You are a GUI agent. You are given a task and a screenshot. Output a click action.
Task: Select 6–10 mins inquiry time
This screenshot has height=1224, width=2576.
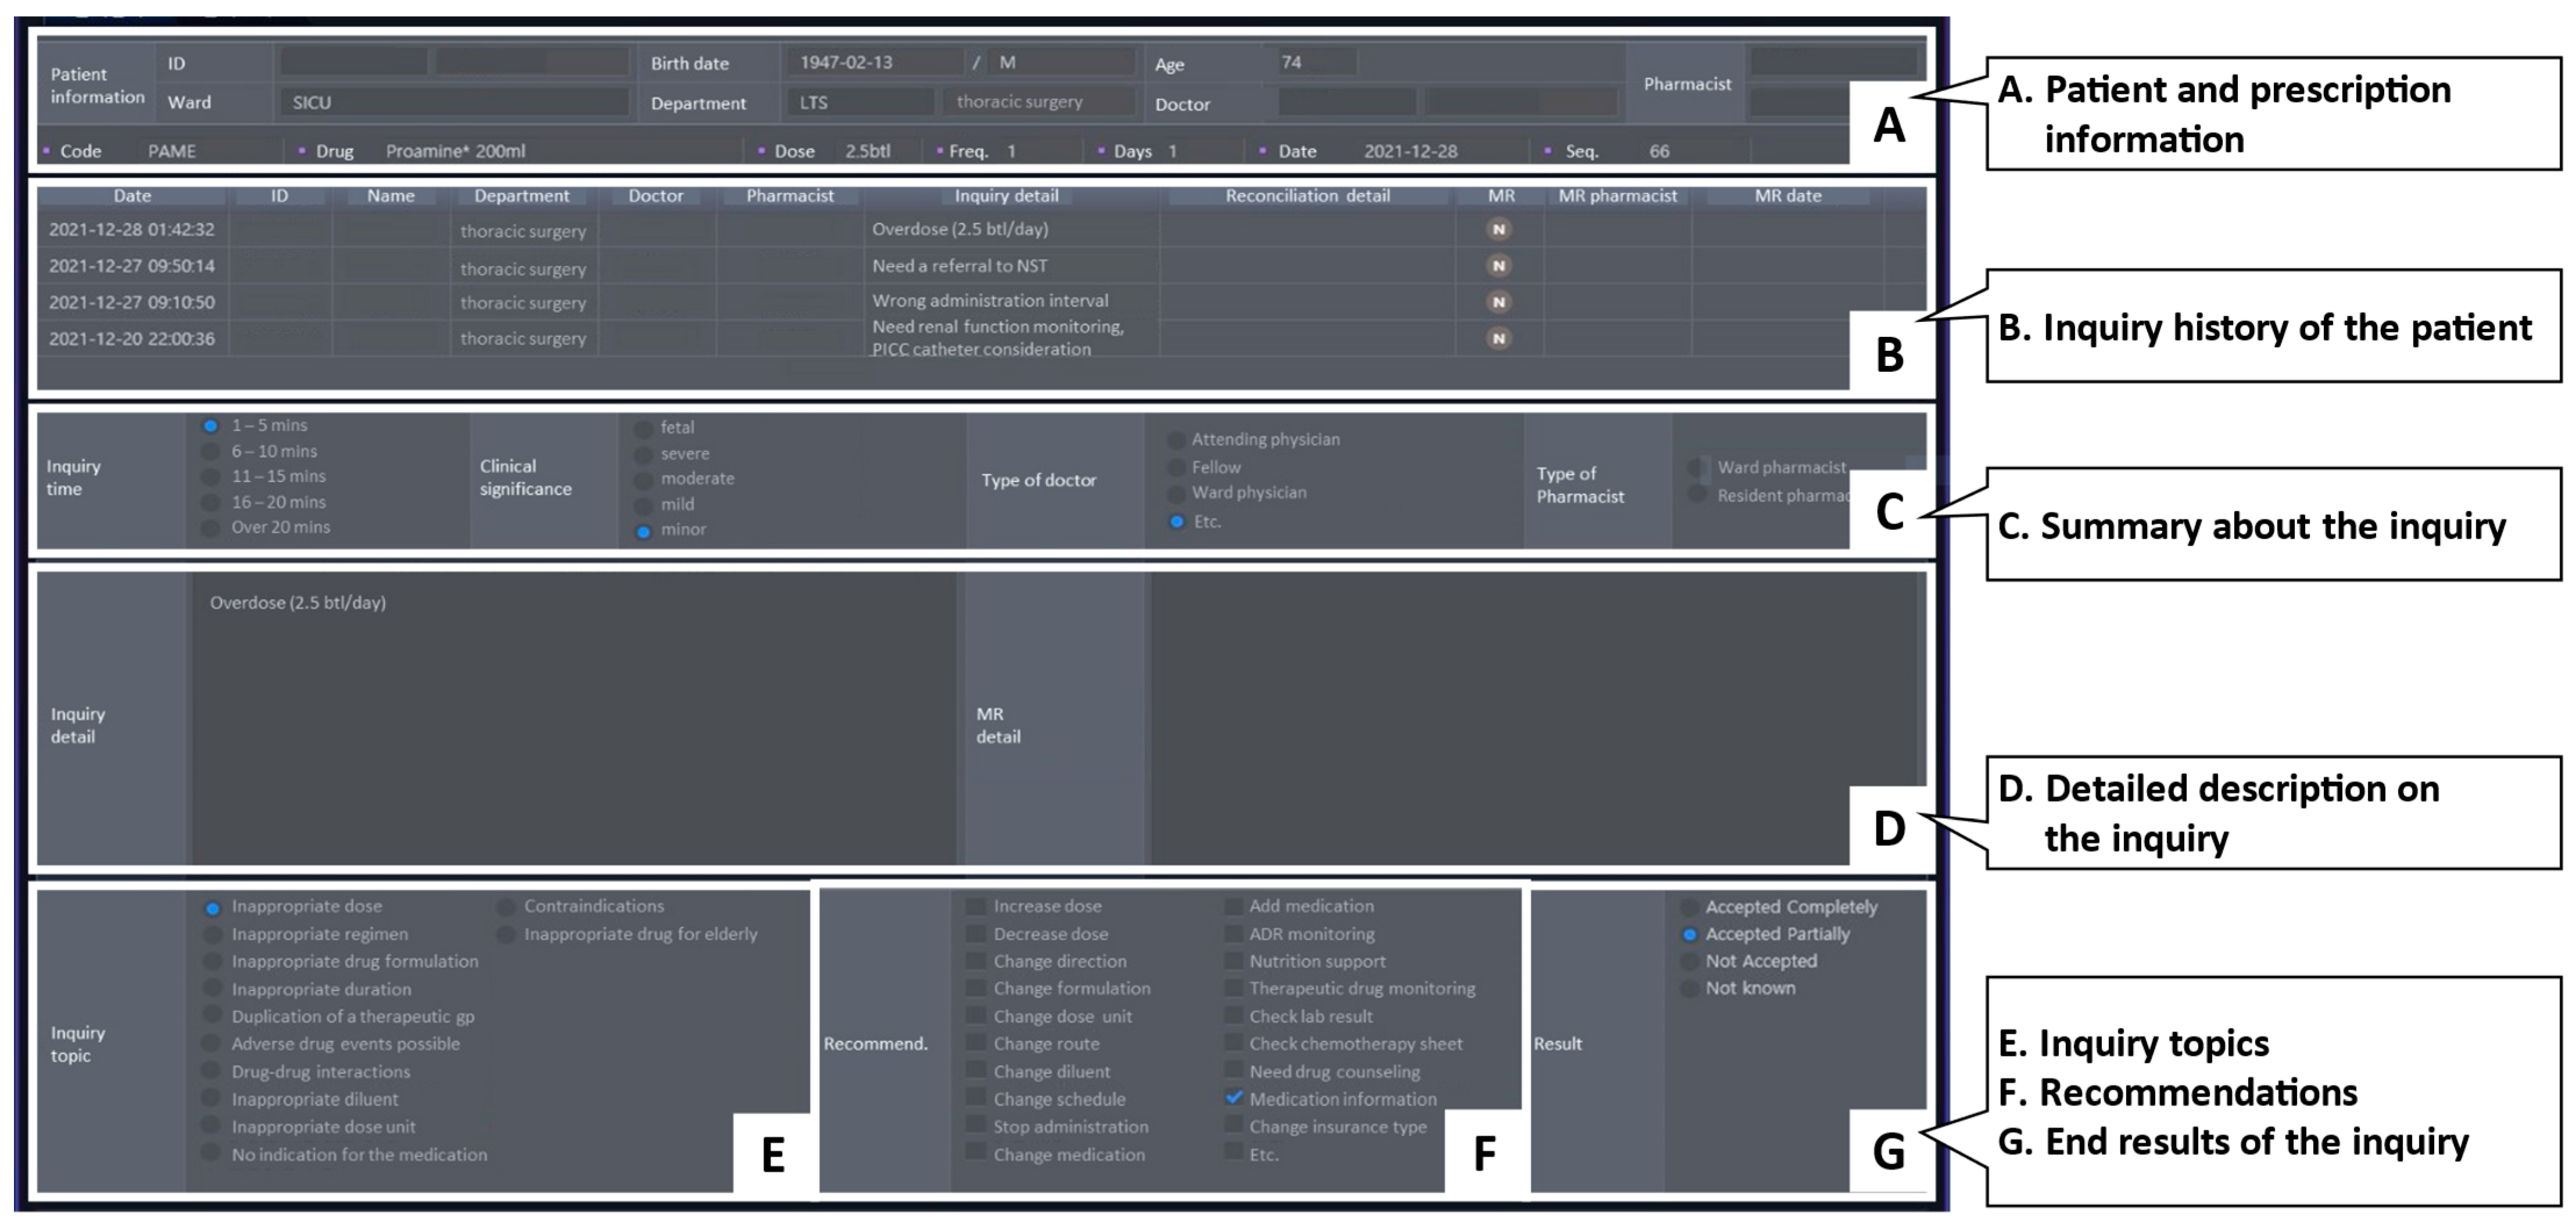(x=211, y=452)
